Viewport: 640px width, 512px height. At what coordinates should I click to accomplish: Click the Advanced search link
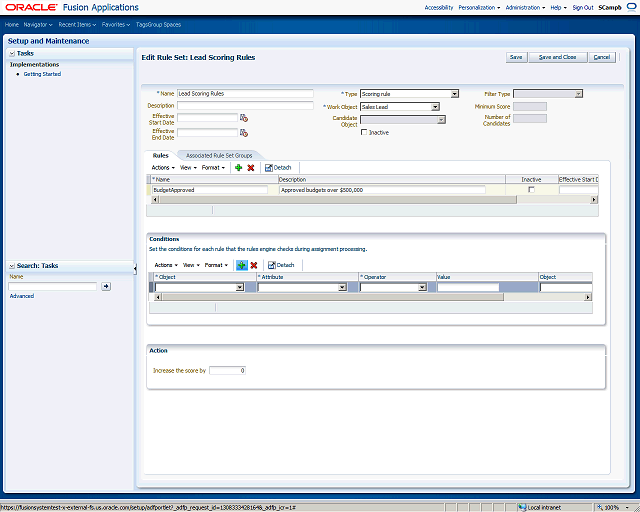(22, 296)
